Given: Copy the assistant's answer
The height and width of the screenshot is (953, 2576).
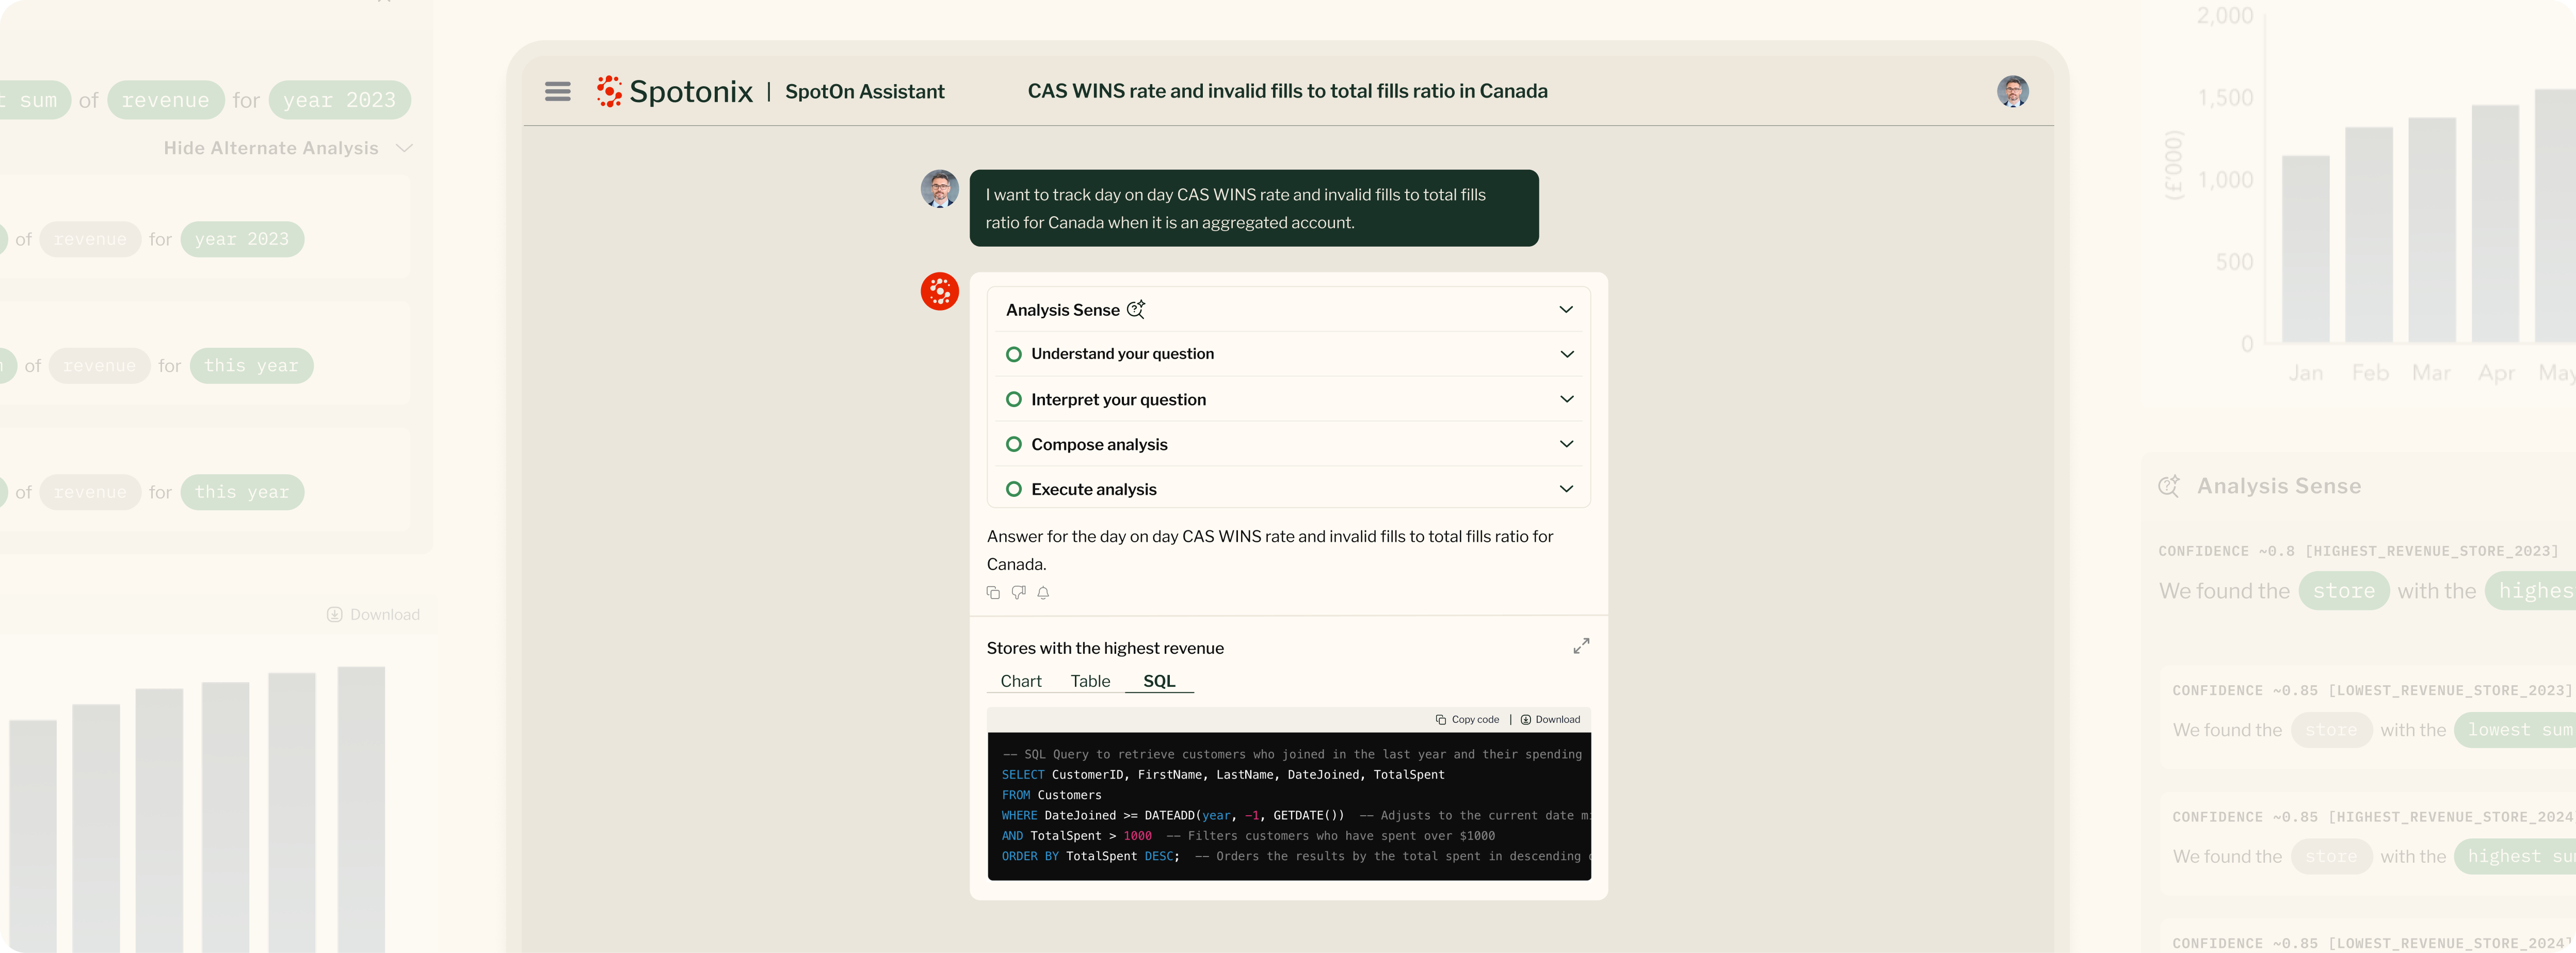Looking at the screenshot, I should [x=993, y=593].
